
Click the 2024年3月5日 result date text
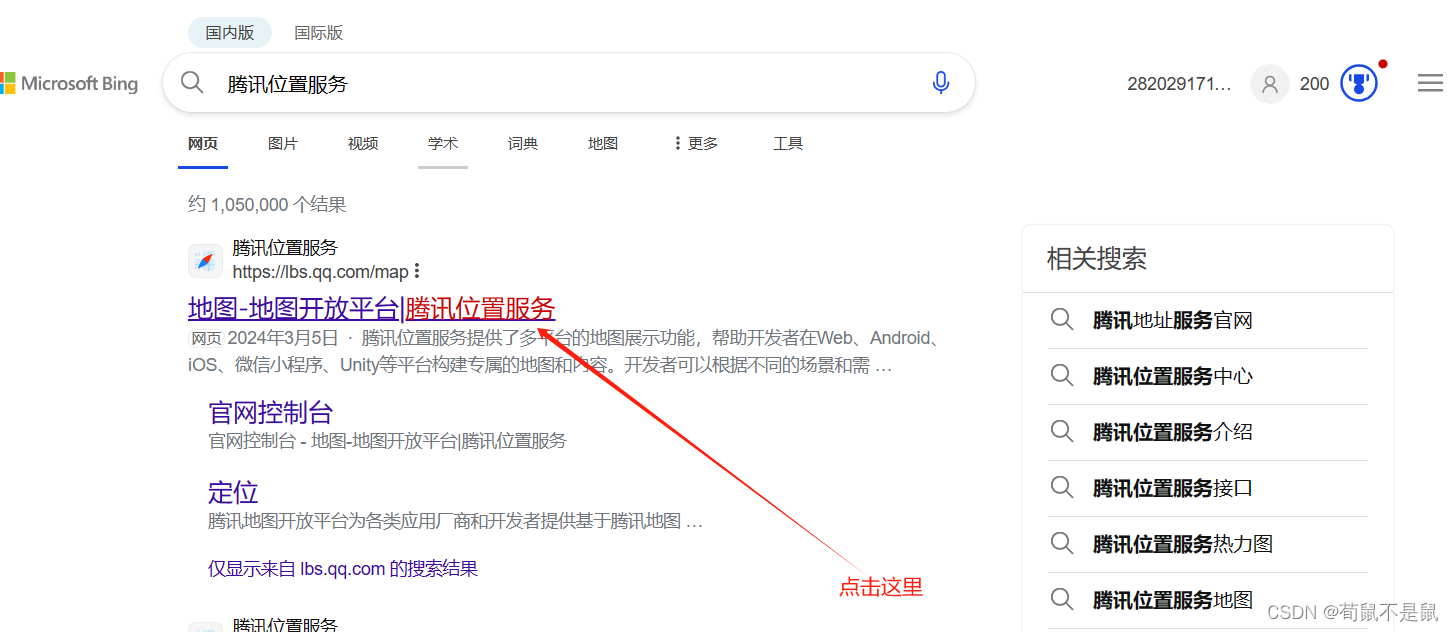[283, 338]
